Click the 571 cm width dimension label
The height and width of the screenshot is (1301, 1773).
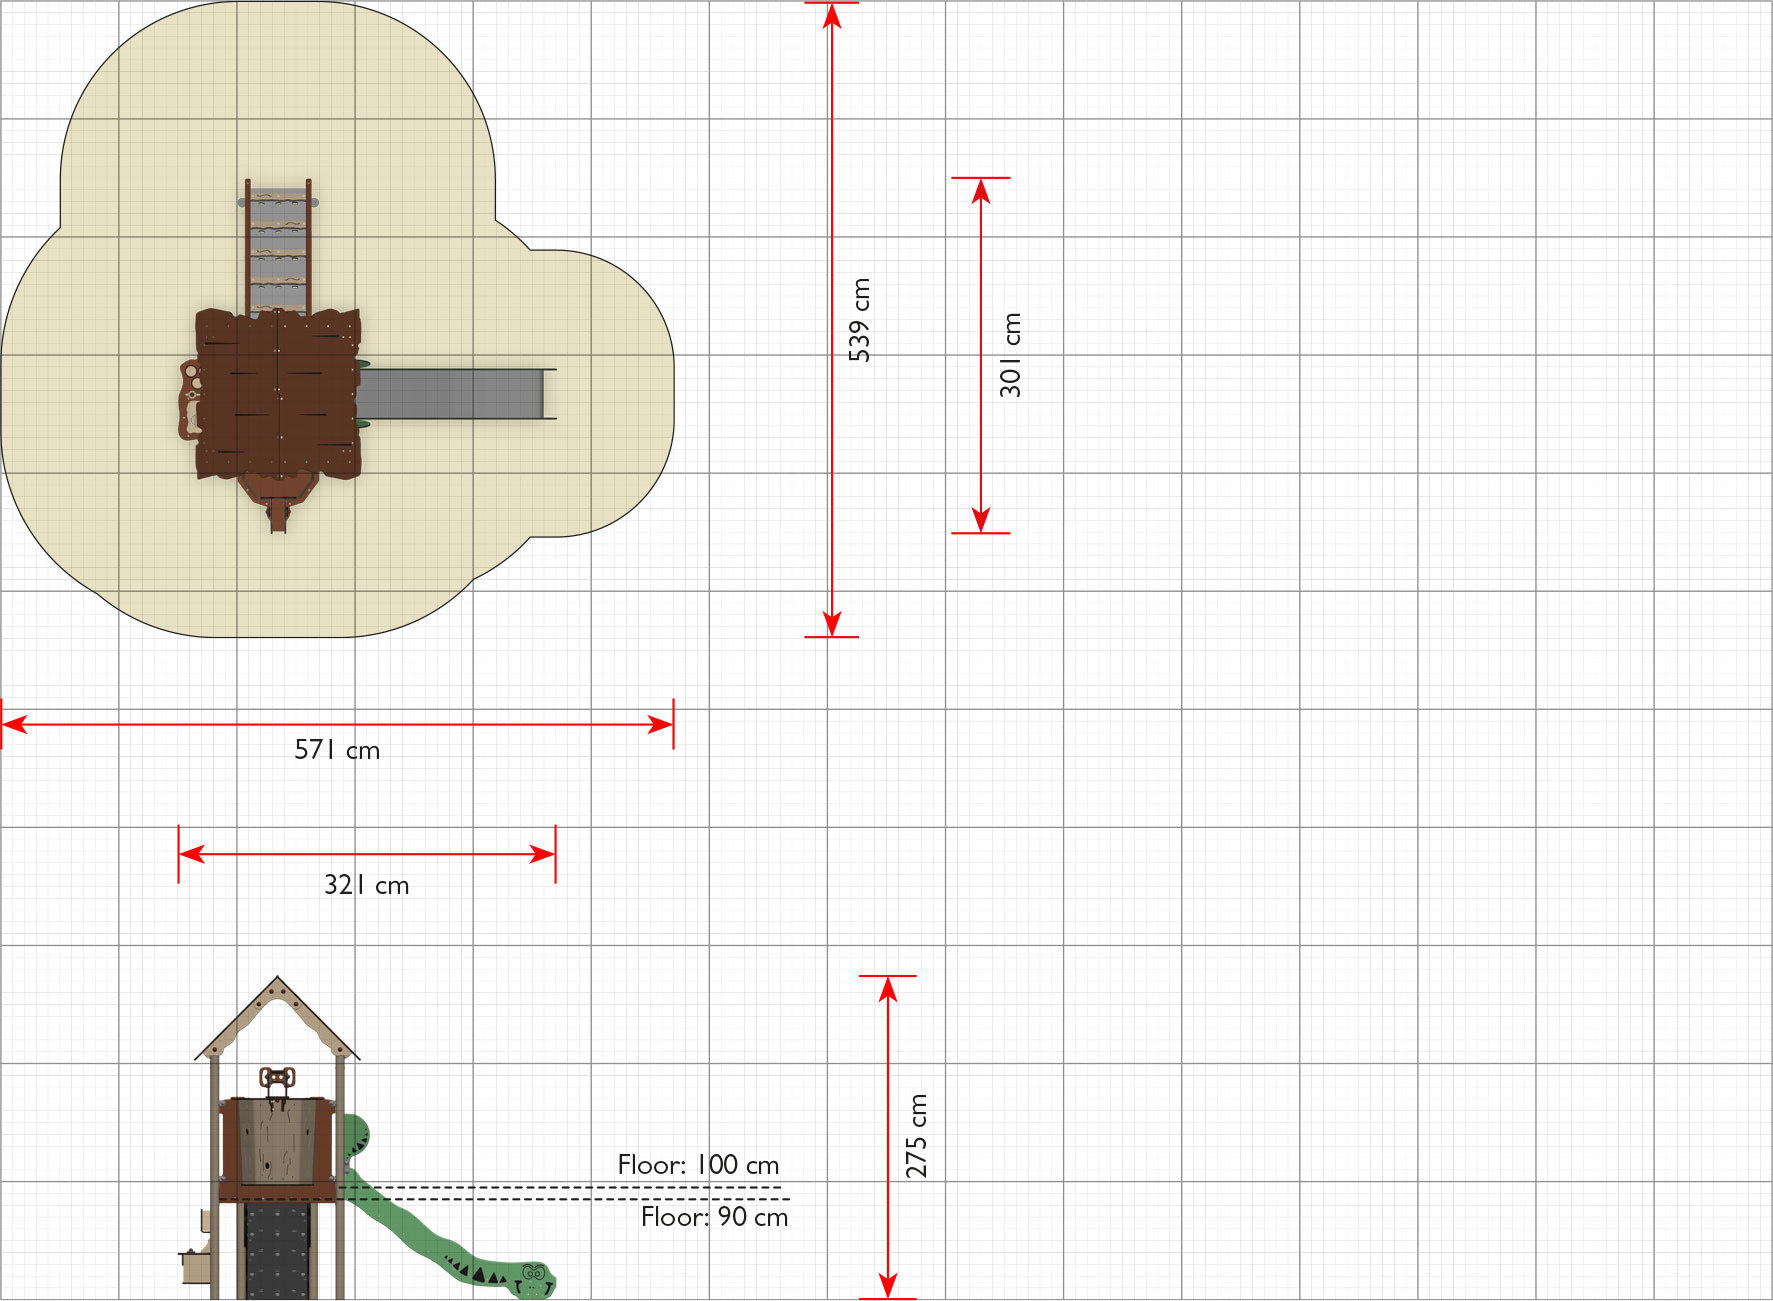(x=337, y=750)
